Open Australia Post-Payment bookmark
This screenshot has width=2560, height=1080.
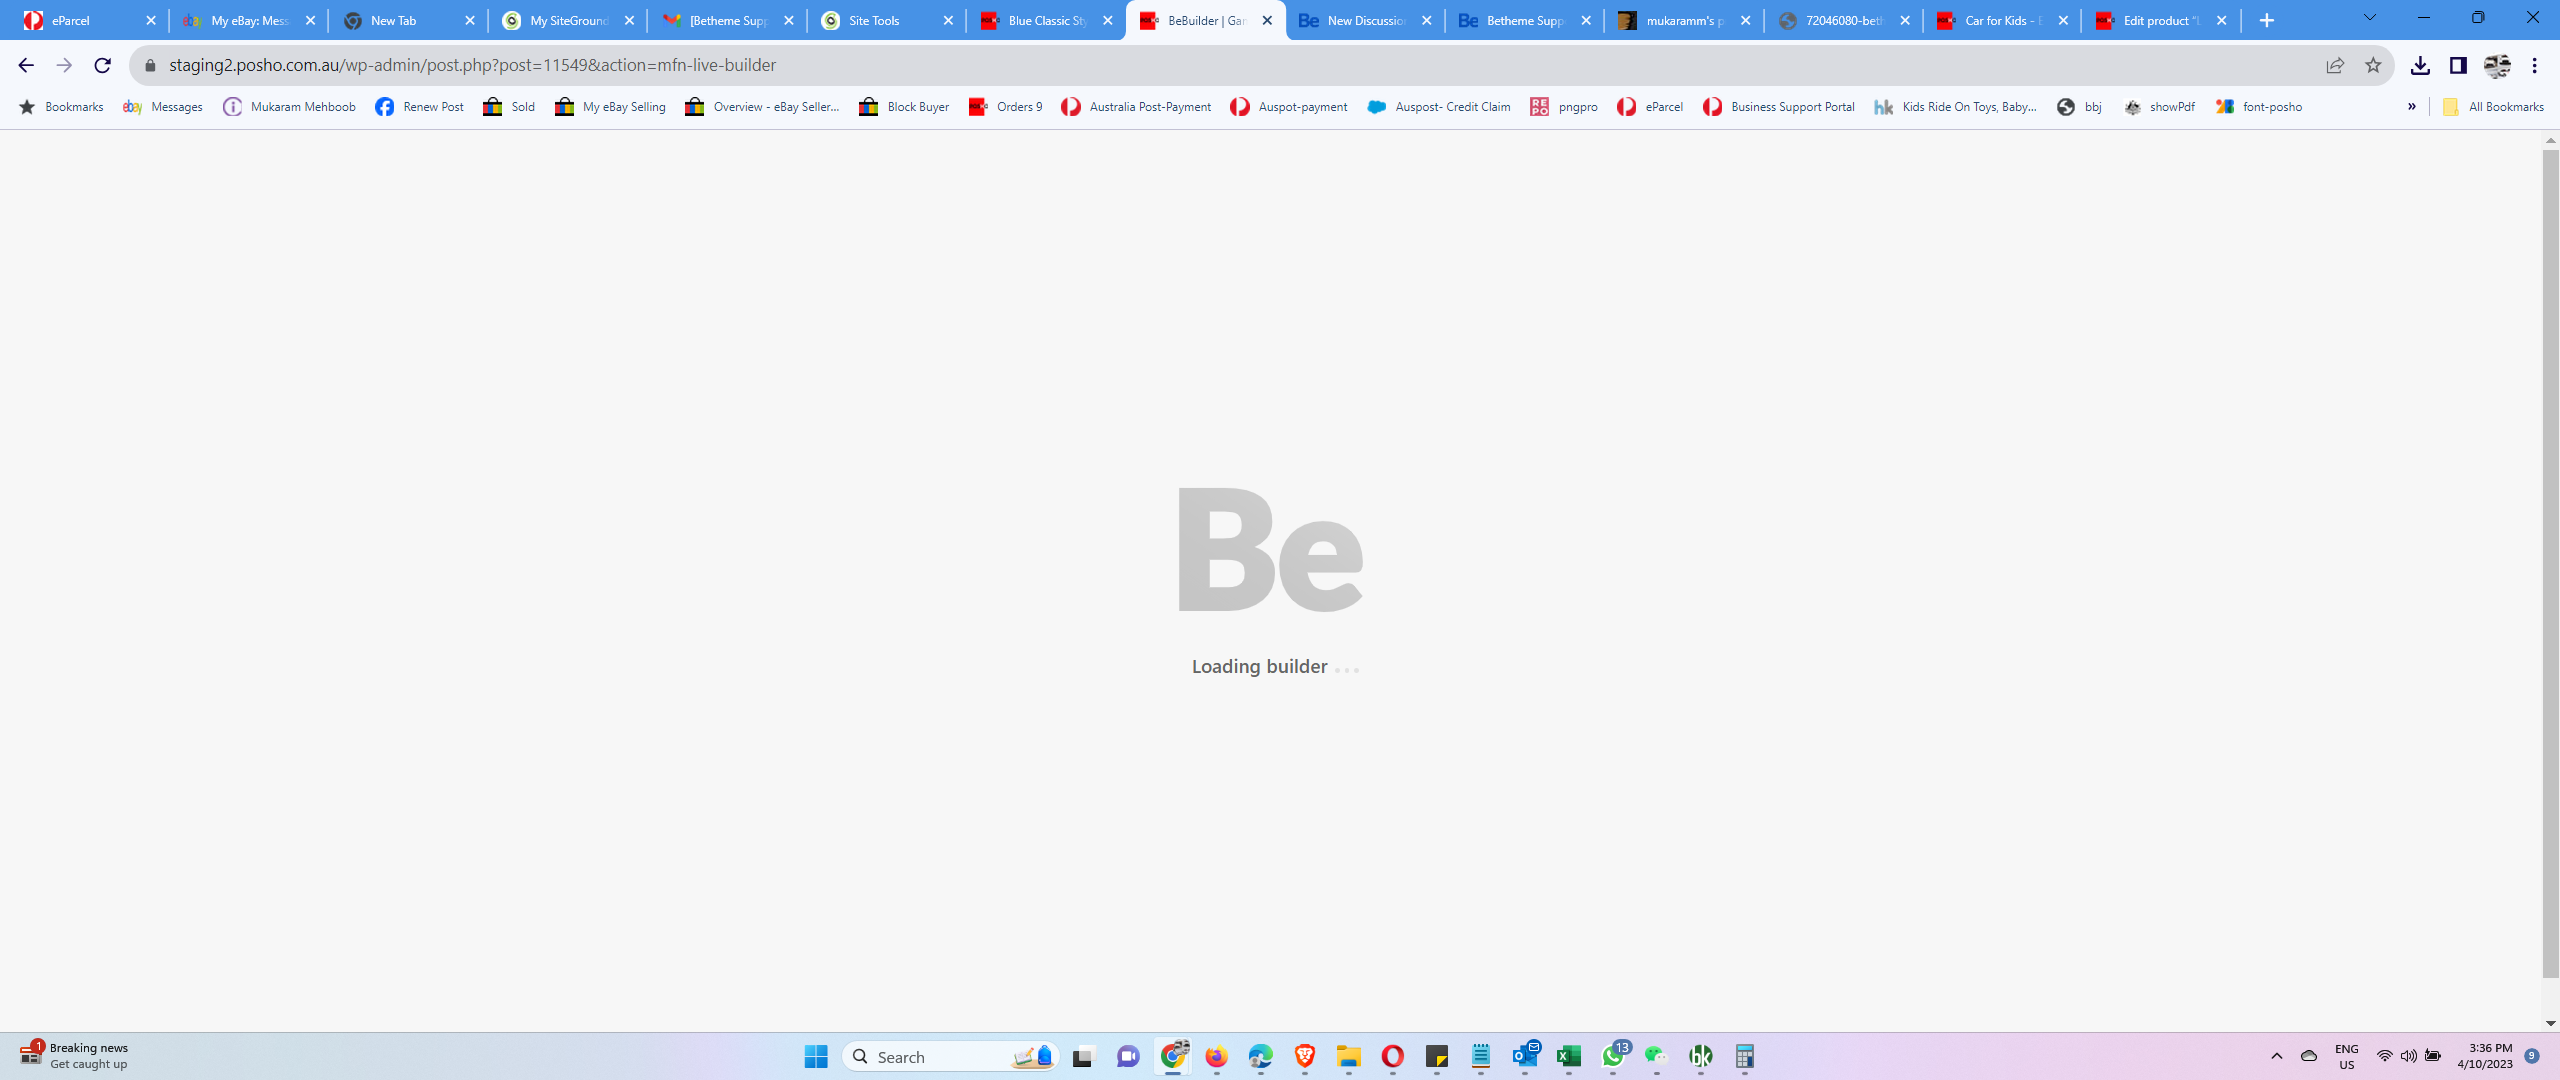pos(1136,107)
